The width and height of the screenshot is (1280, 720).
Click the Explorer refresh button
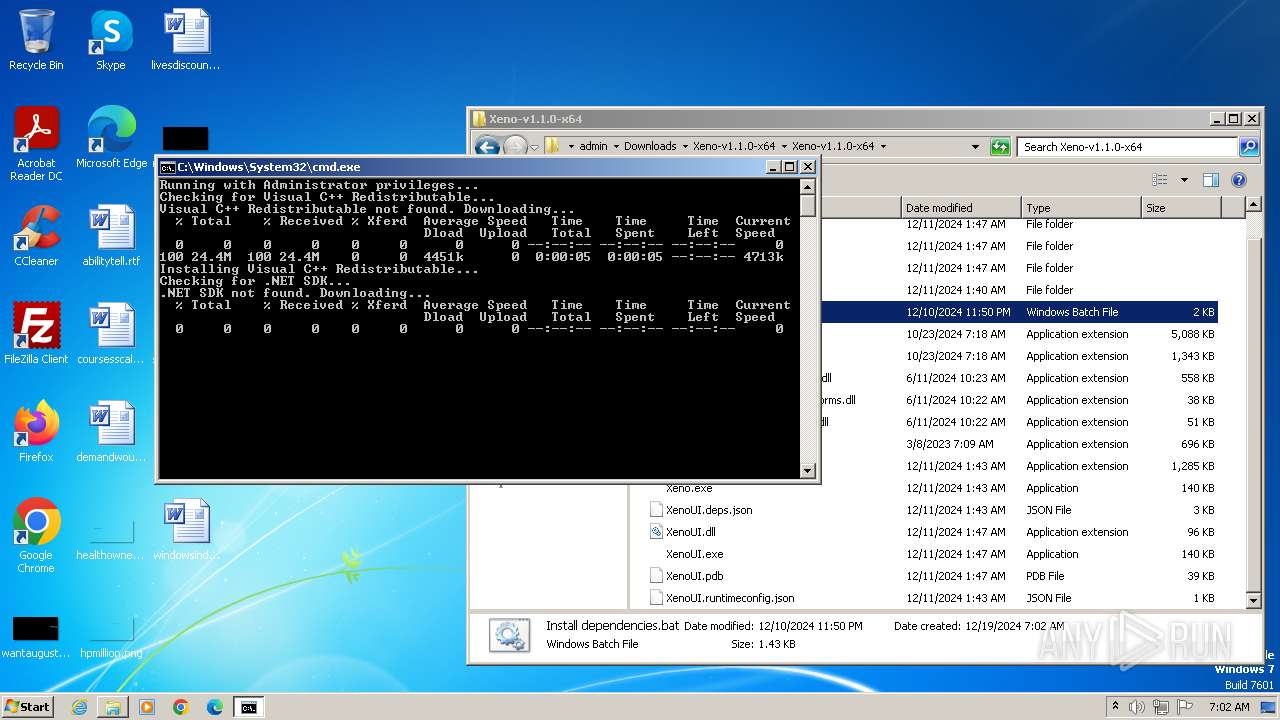(x=1000, y=147)
